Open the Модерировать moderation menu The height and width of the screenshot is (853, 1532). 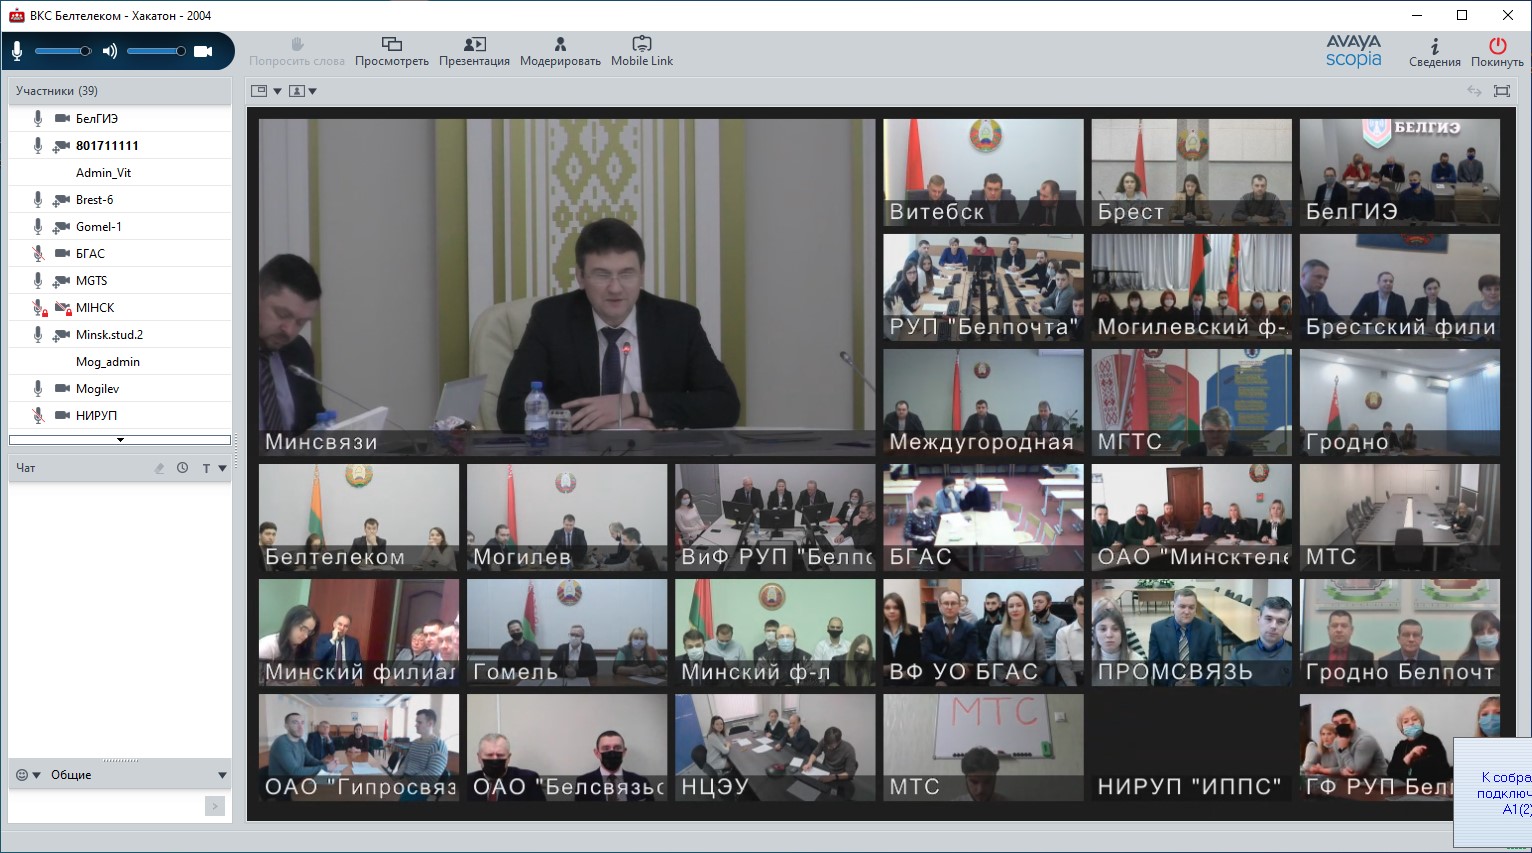tap(560, 52)
